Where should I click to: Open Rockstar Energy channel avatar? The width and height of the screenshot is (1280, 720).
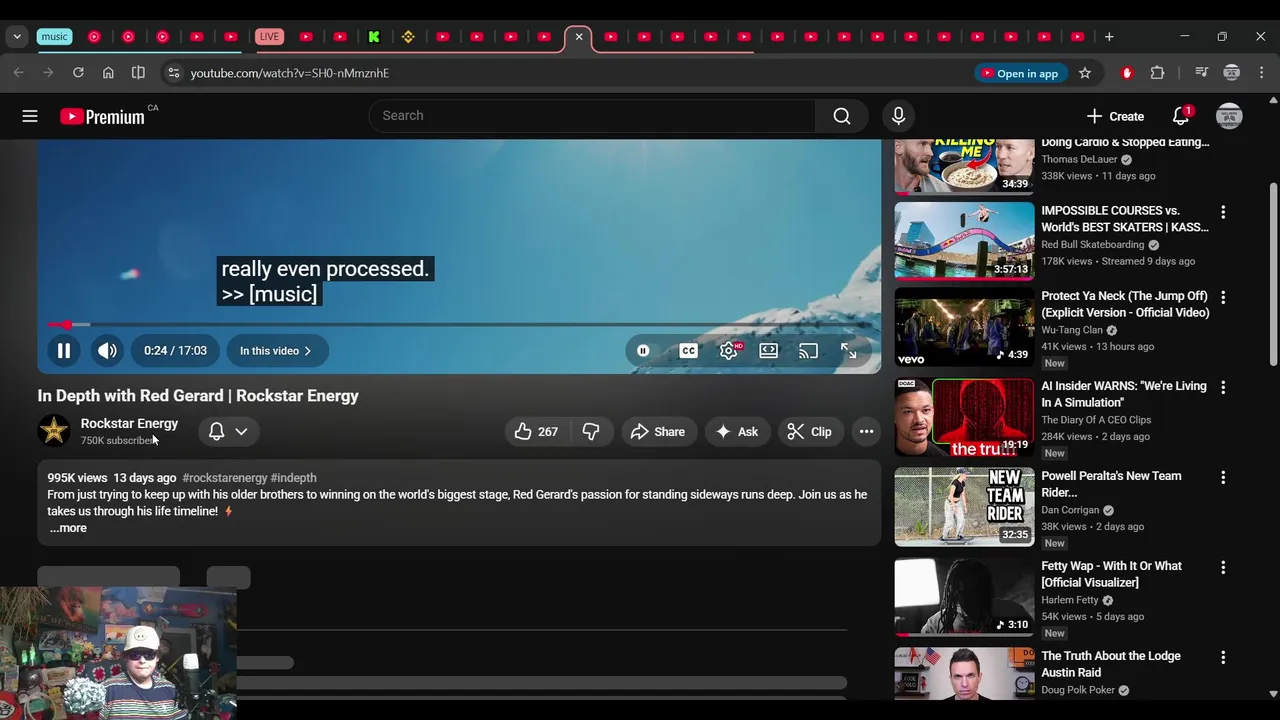pyautogui.click(x=54, y=431)
